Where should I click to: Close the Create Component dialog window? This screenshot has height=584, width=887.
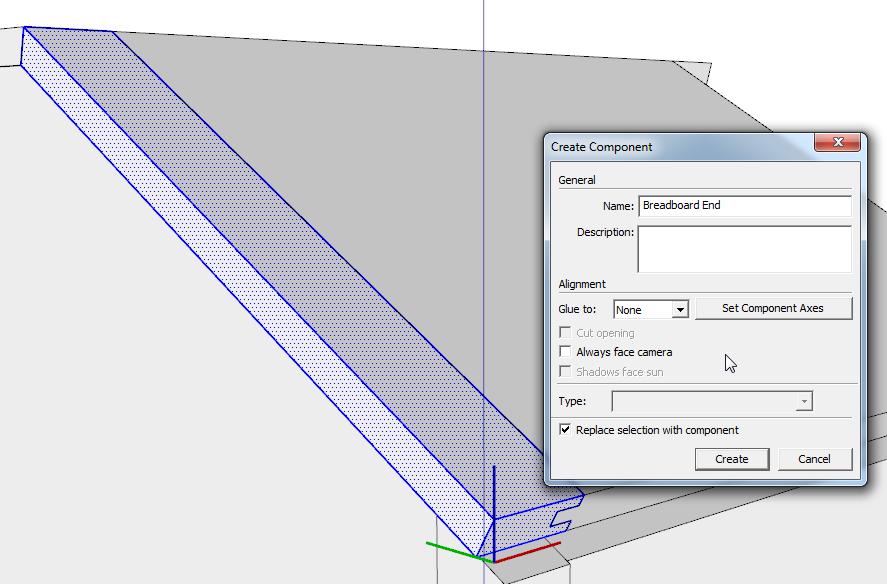tap(838, 143)
